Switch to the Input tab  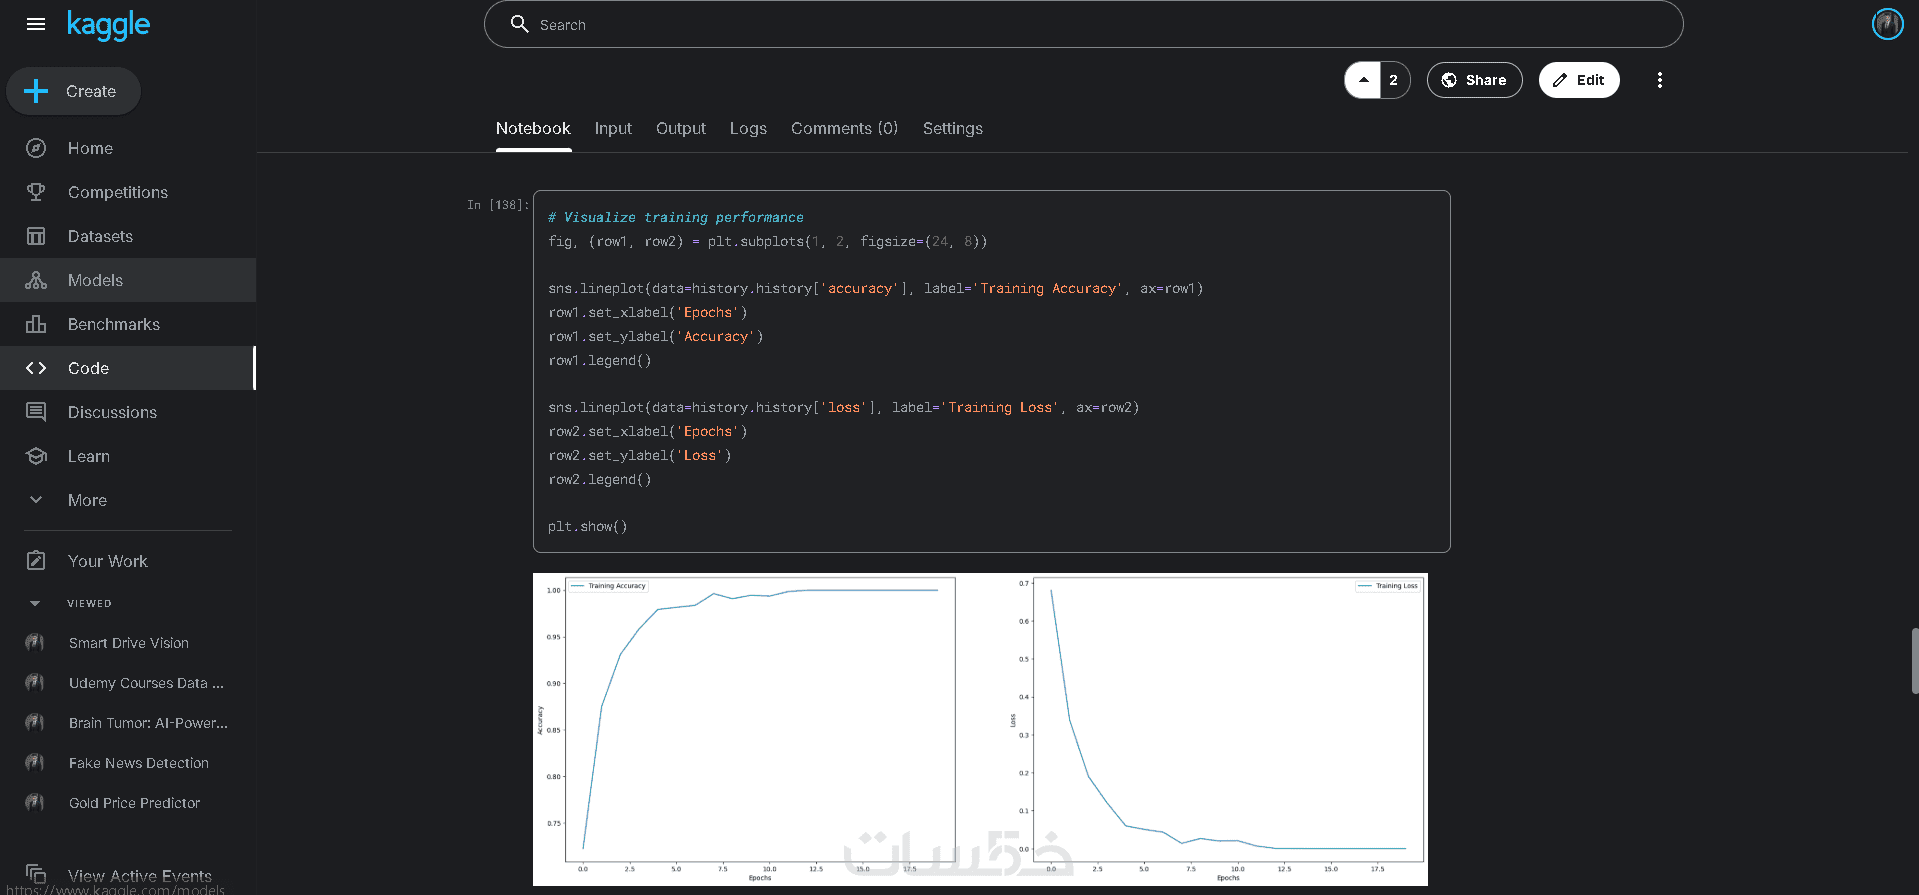click(x=613, y=128)
